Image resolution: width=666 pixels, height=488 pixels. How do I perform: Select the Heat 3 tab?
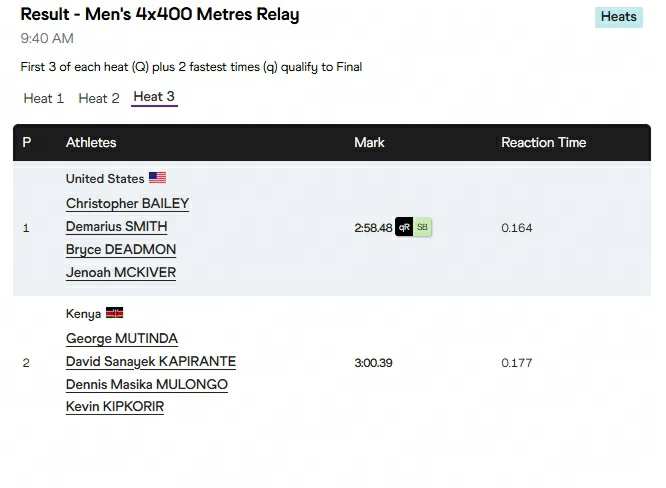click(154, 97)
